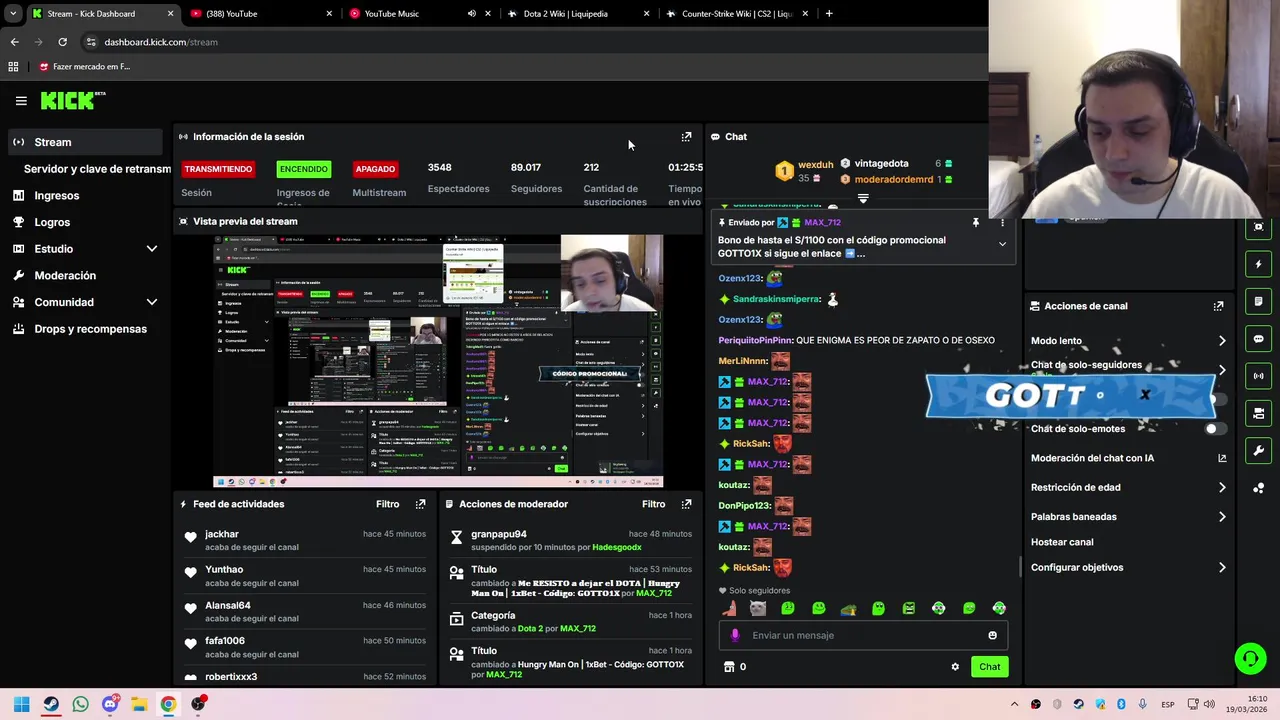Pop out the Acciones de canal panel

click(x=1218, y=306)
